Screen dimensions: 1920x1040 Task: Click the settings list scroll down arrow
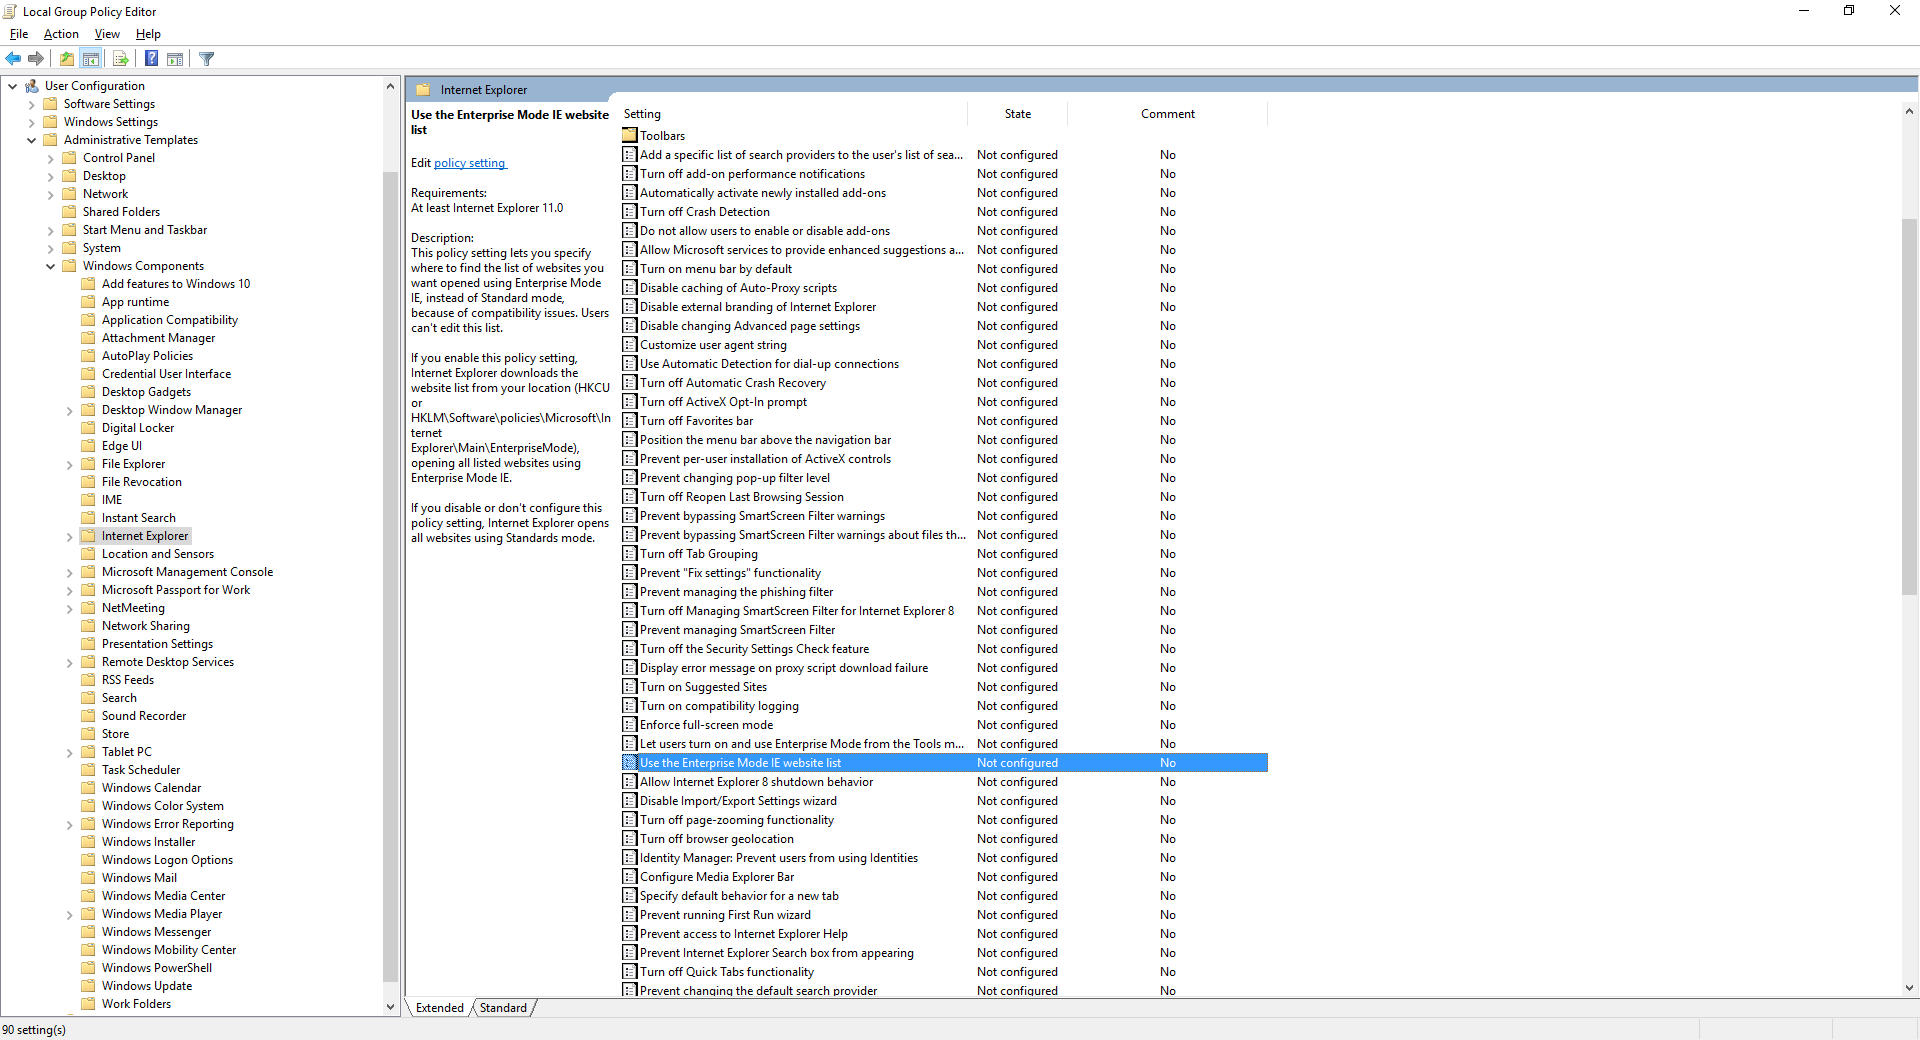(x=1909, y=988)
